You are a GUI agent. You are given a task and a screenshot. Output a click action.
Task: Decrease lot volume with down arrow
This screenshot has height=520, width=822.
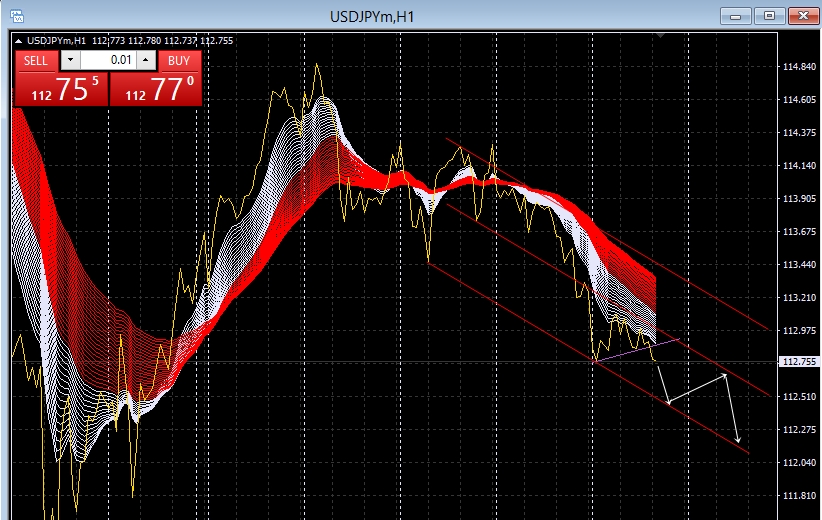click(70, 60)
